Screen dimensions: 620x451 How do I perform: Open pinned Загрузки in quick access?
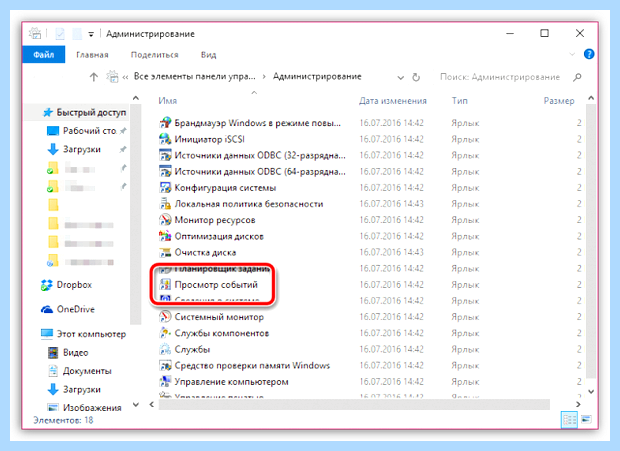tap(74, 149)
